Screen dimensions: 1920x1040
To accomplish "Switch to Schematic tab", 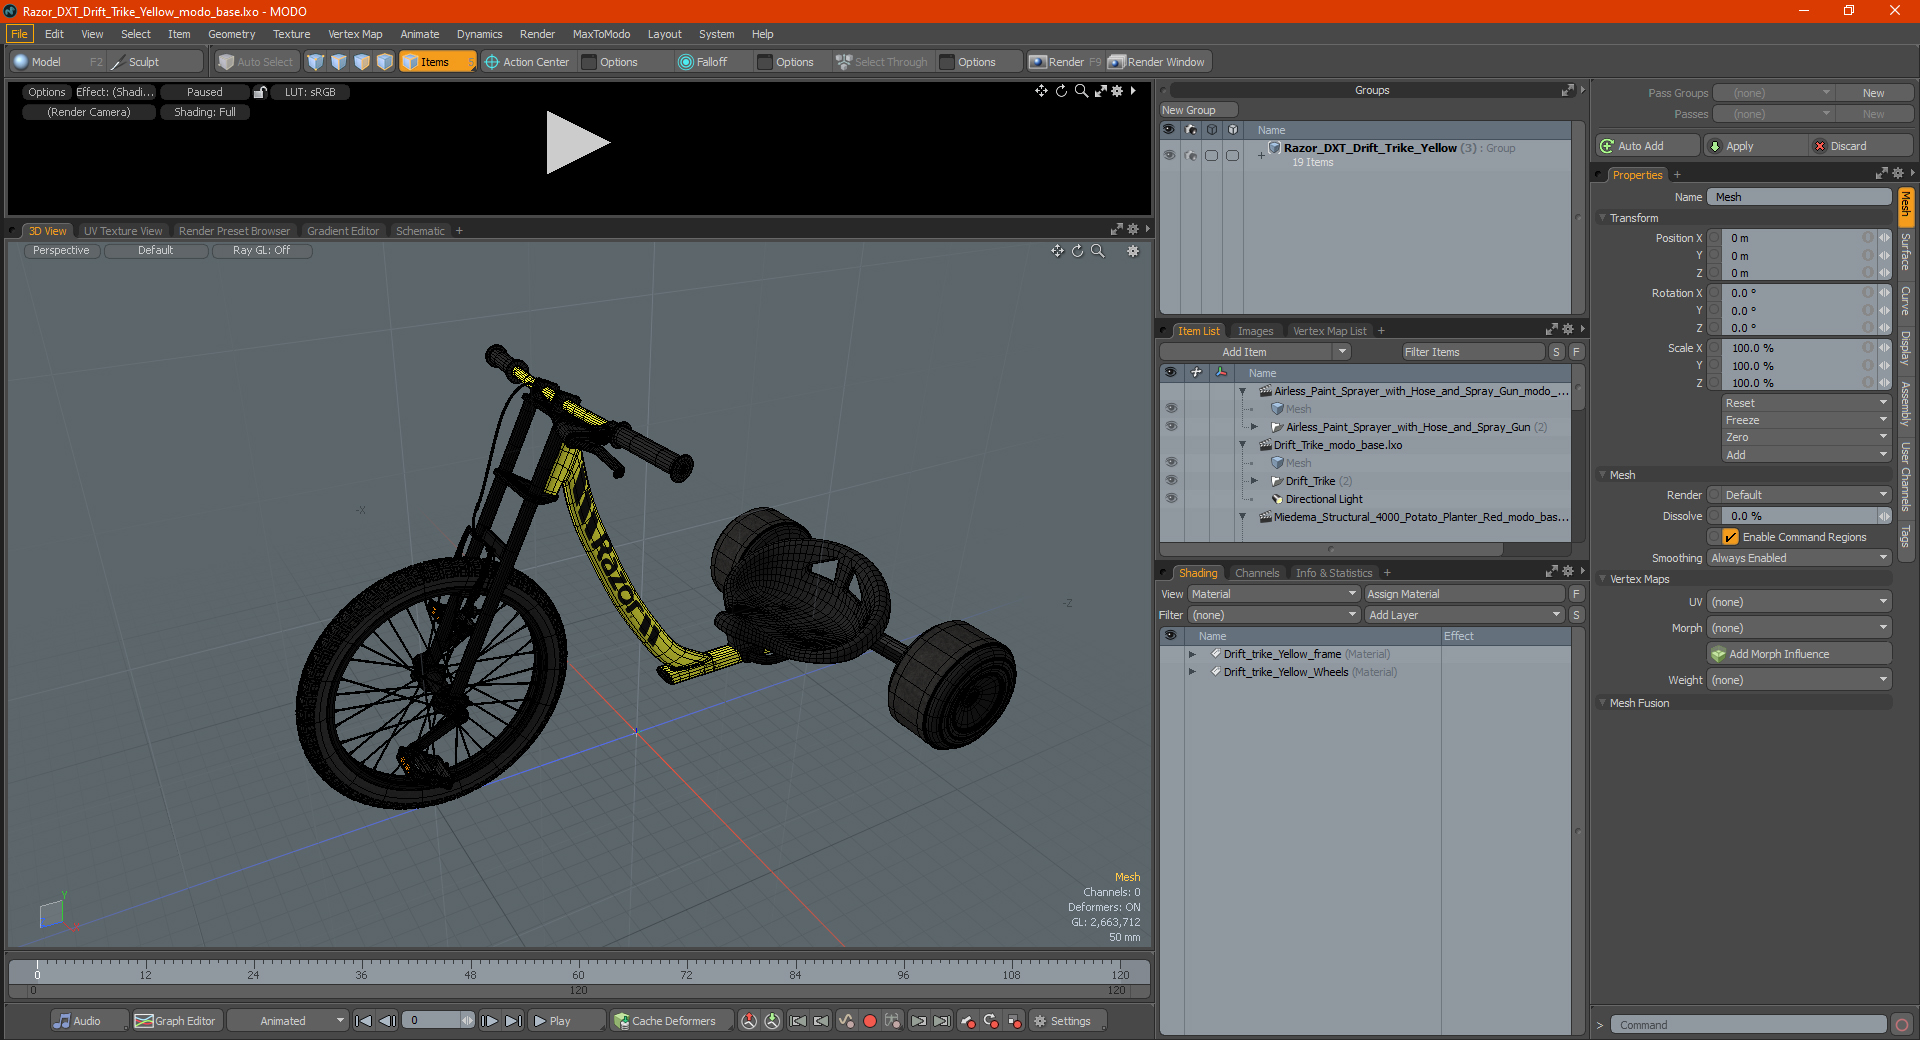I will (420, 231).
